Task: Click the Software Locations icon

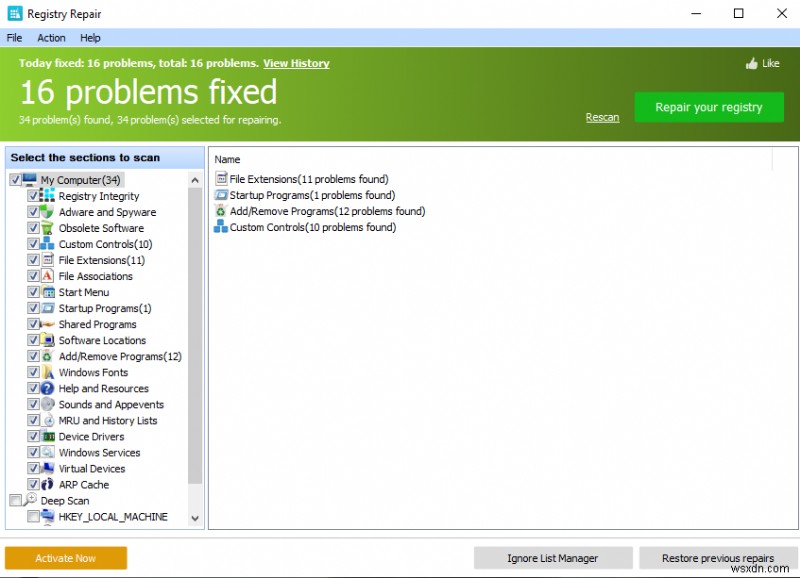Action: [x=47, y=340]
